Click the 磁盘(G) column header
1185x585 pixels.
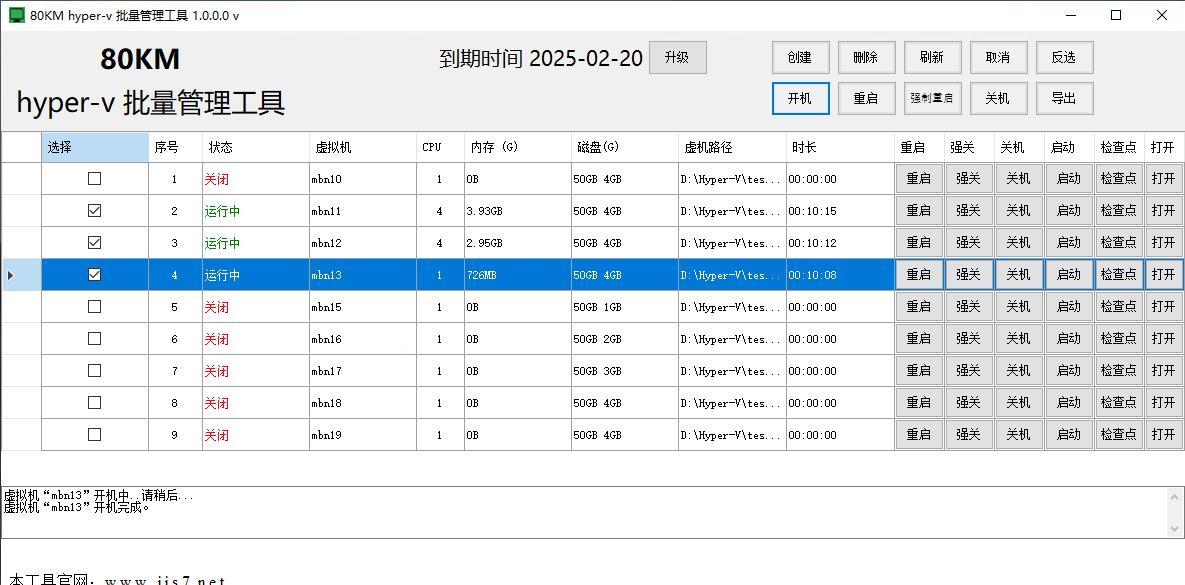tap(624, 147)
